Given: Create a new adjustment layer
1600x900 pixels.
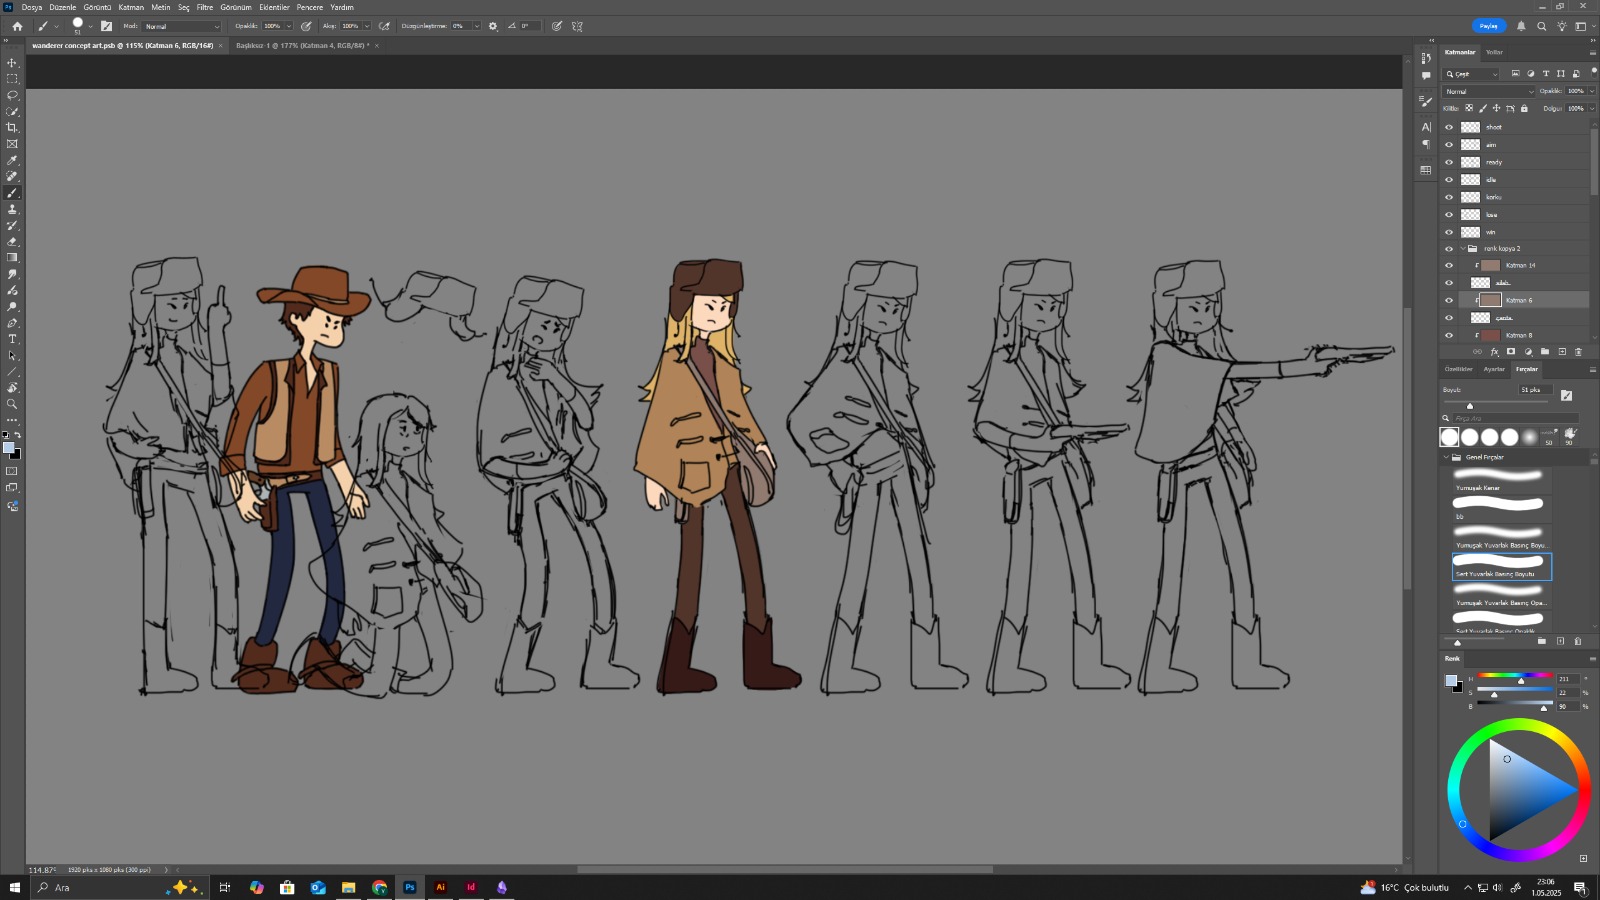Looking at the screenshot, I should [1528, 352].
